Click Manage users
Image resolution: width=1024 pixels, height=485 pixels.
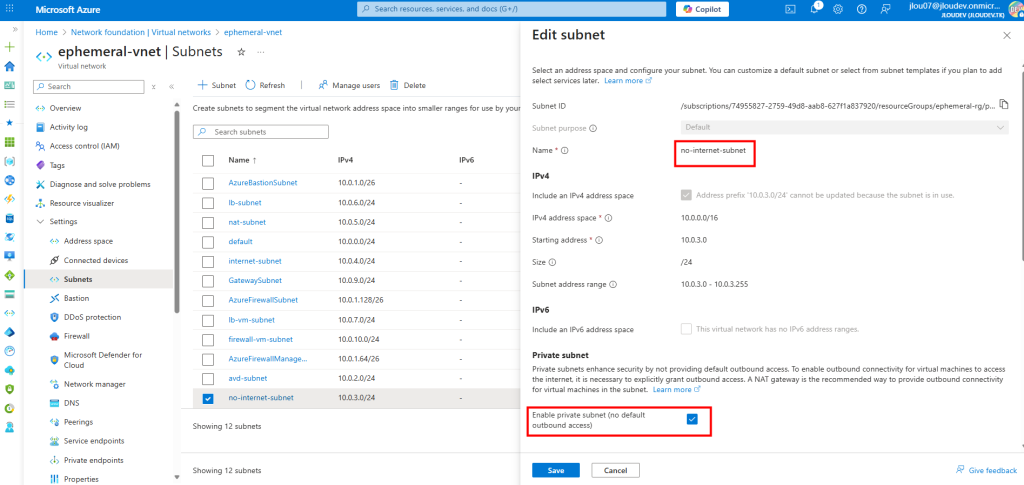(x=349, y=85)
